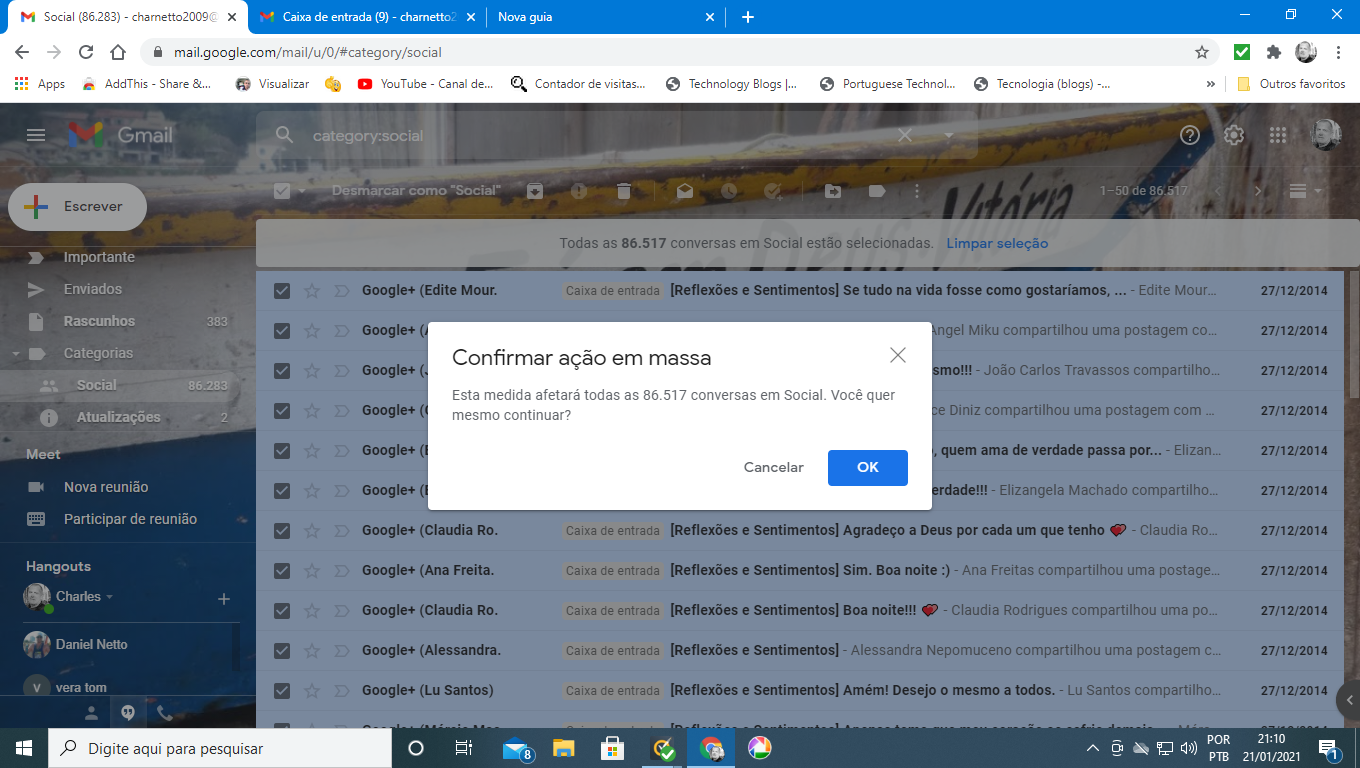This screenshot has width=1360, height=768.
Task: Click the Gmail logo
Action: pos(120,135)
